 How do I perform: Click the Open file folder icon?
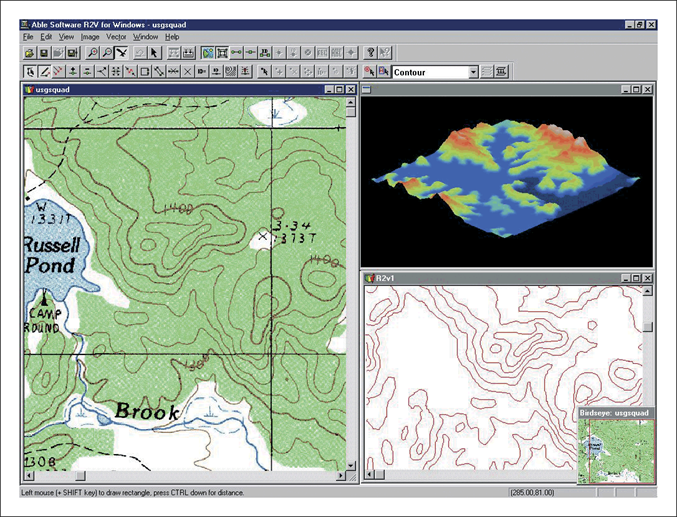point(29,51)
